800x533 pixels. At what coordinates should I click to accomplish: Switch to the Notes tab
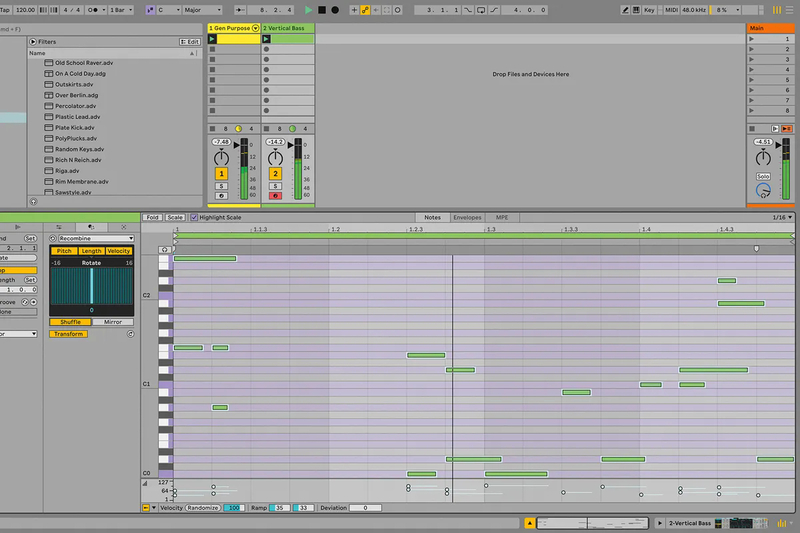tap(432, 217)
